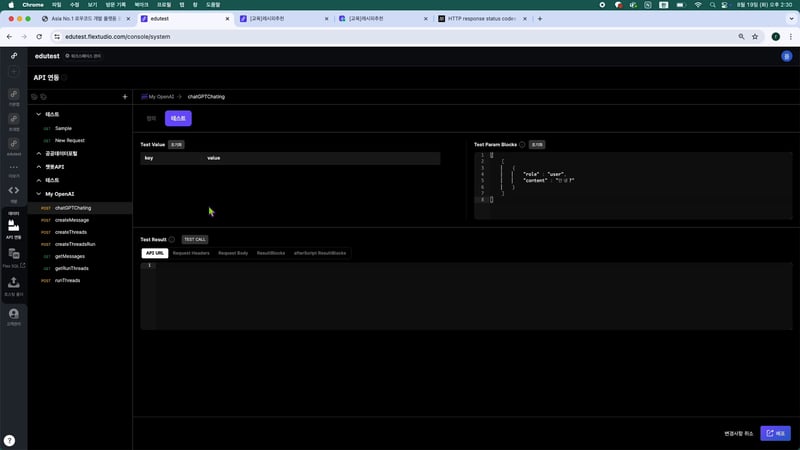This screenshot has height=450, width=800.
Task: Select the createThreads API request
Action: point(70,232)
